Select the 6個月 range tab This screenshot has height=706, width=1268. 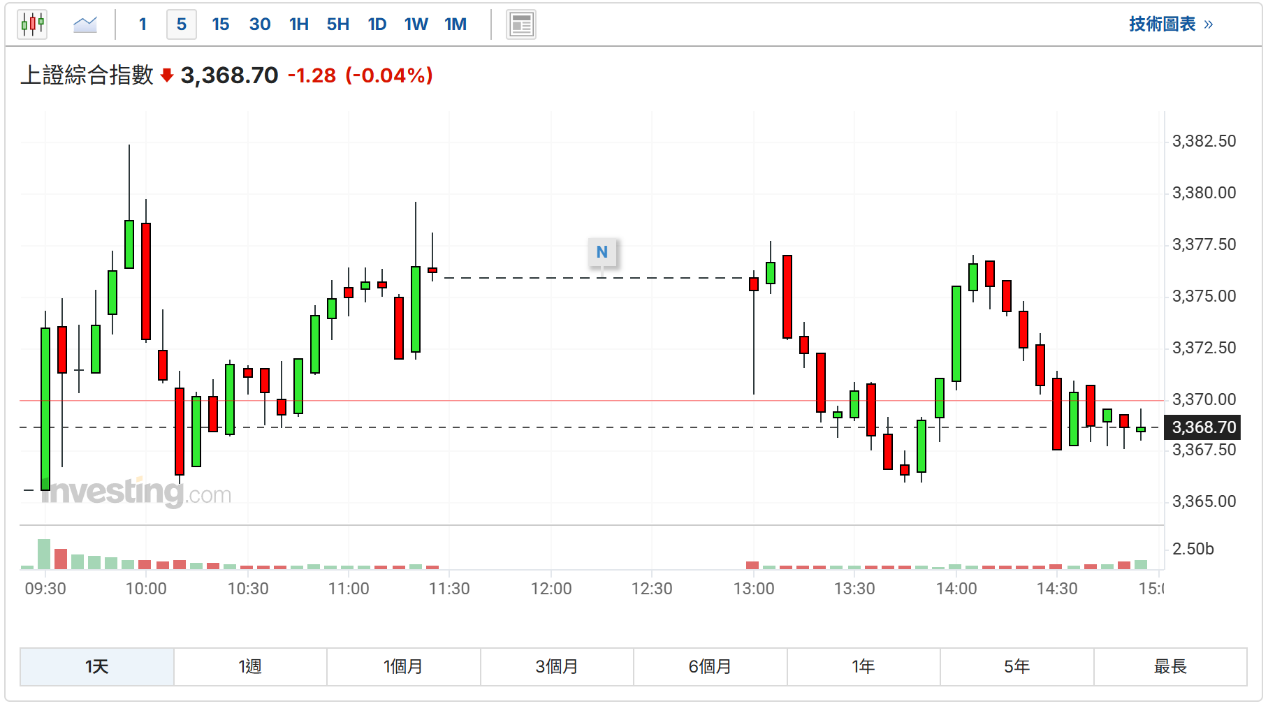click(710, 667)
